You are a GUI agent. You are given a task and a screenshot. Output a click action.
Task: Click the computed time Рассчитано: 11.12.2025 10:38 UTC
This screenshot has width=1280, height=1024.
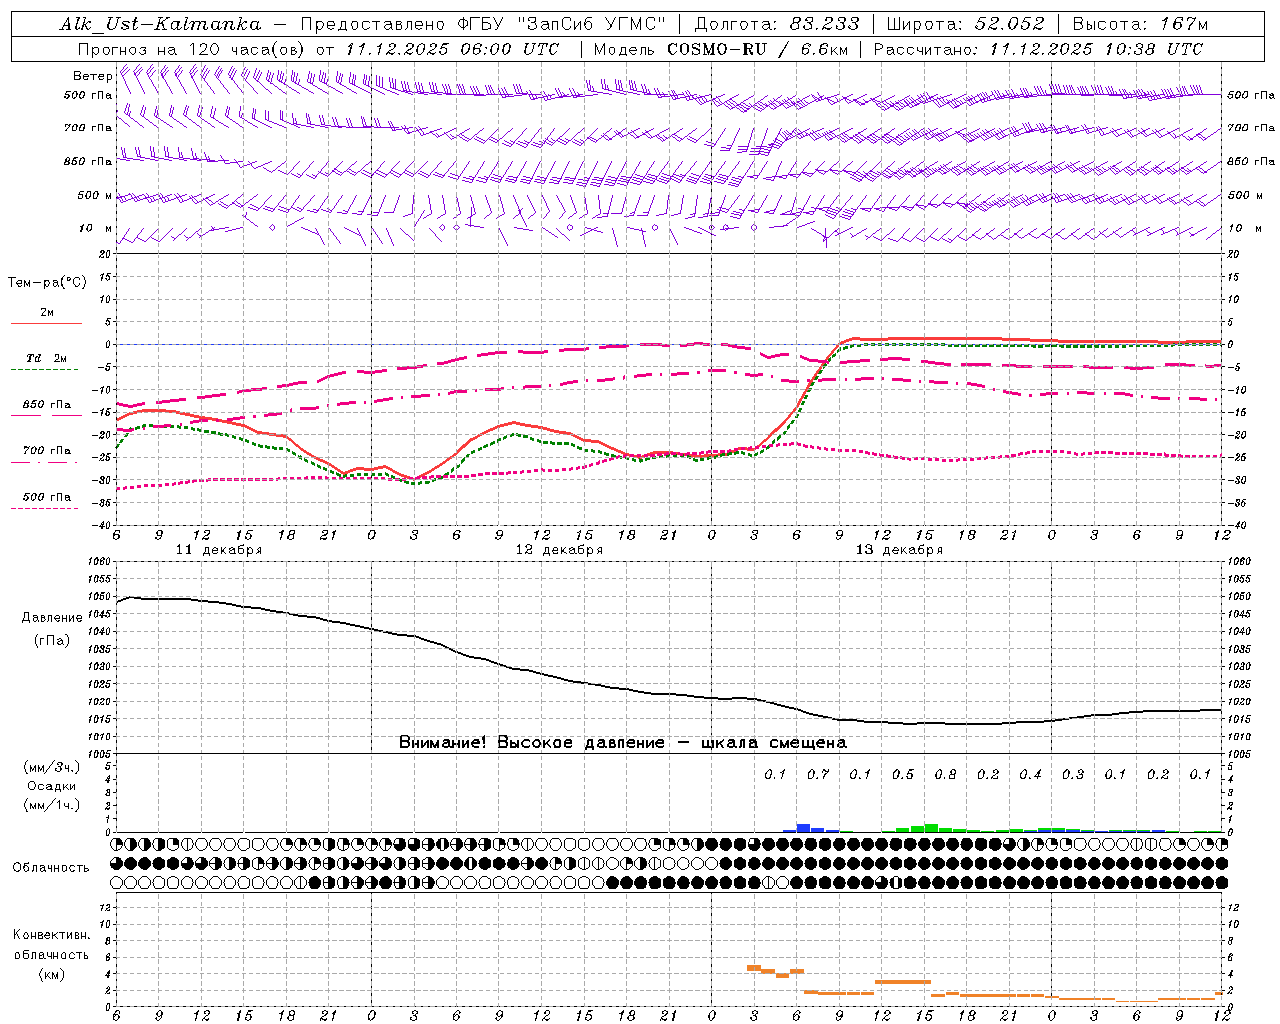1038,49
